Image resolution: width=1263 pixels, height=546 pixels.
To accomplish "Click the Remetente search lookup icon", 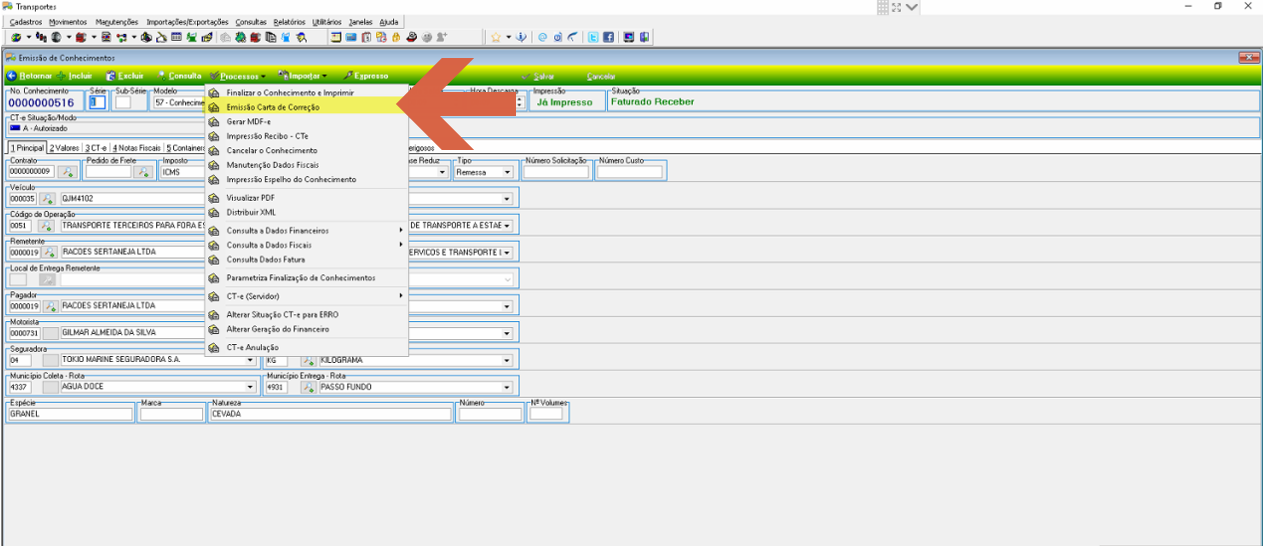I will tap(47, 253).
